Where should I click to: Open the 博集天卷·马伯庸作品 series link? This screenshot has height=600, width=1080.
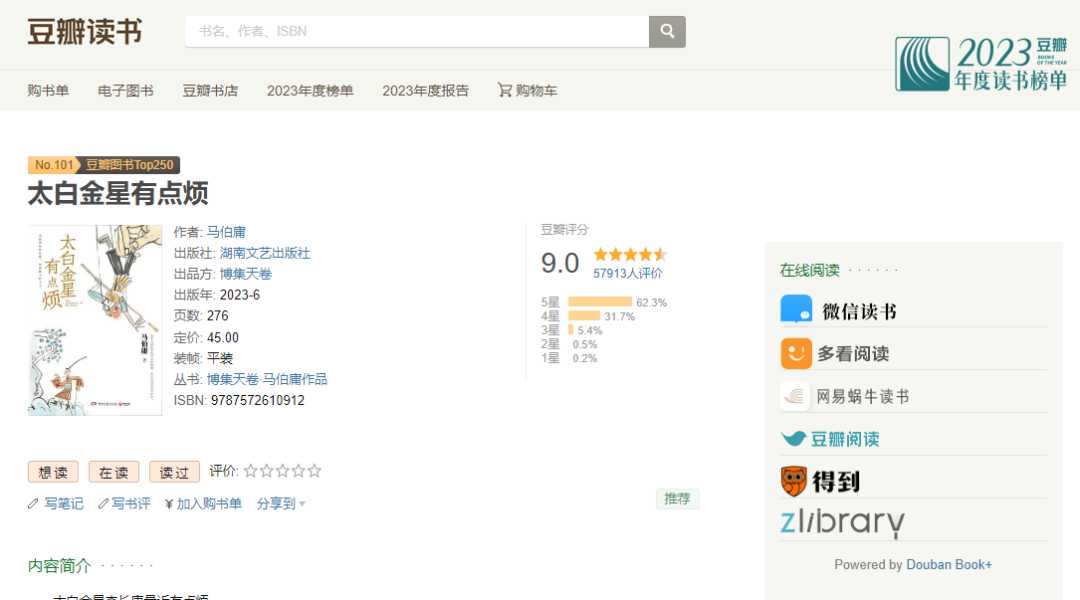coord(267,379)
